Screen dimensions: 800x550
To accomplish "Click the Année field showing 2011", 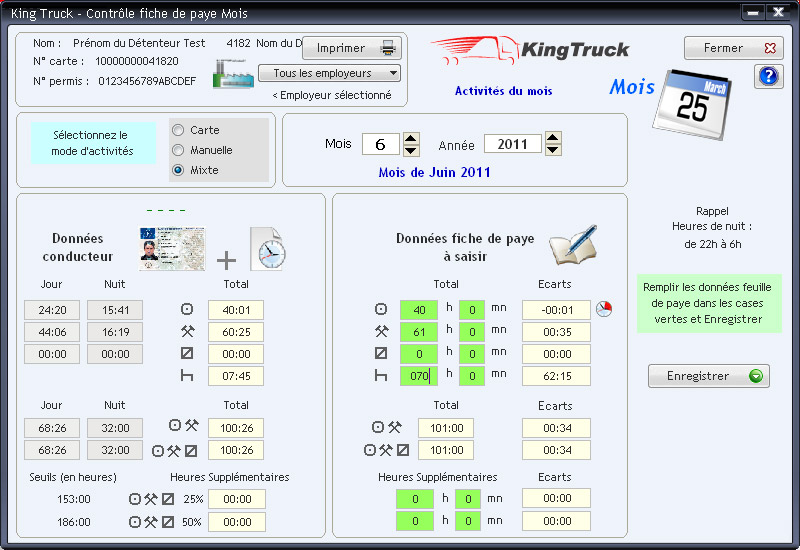I will [x=512, y=144].
